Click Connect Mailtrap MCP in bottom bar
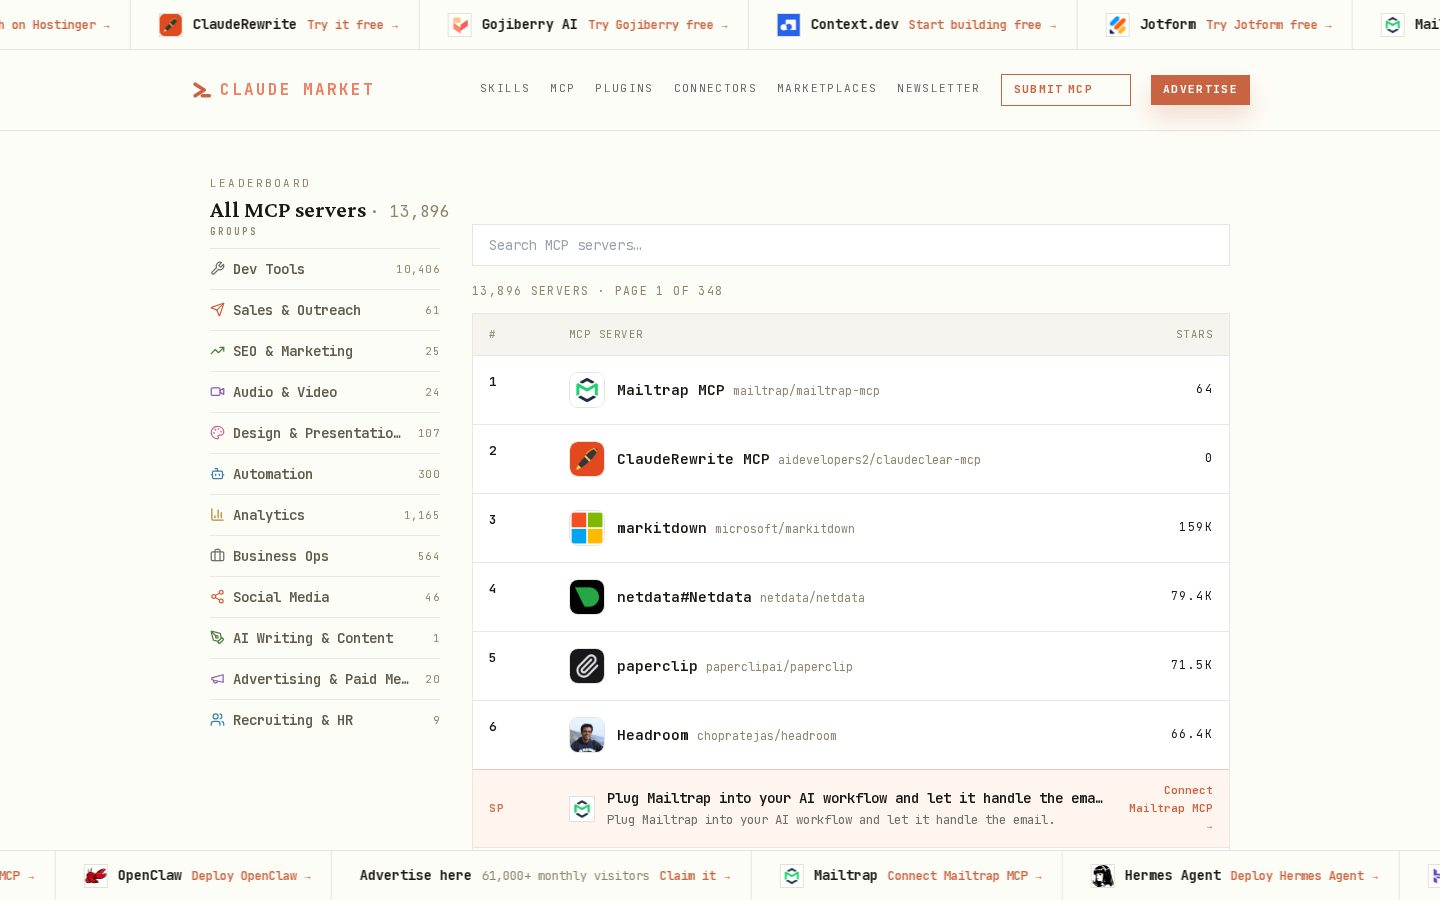 (x=964, y=876)
